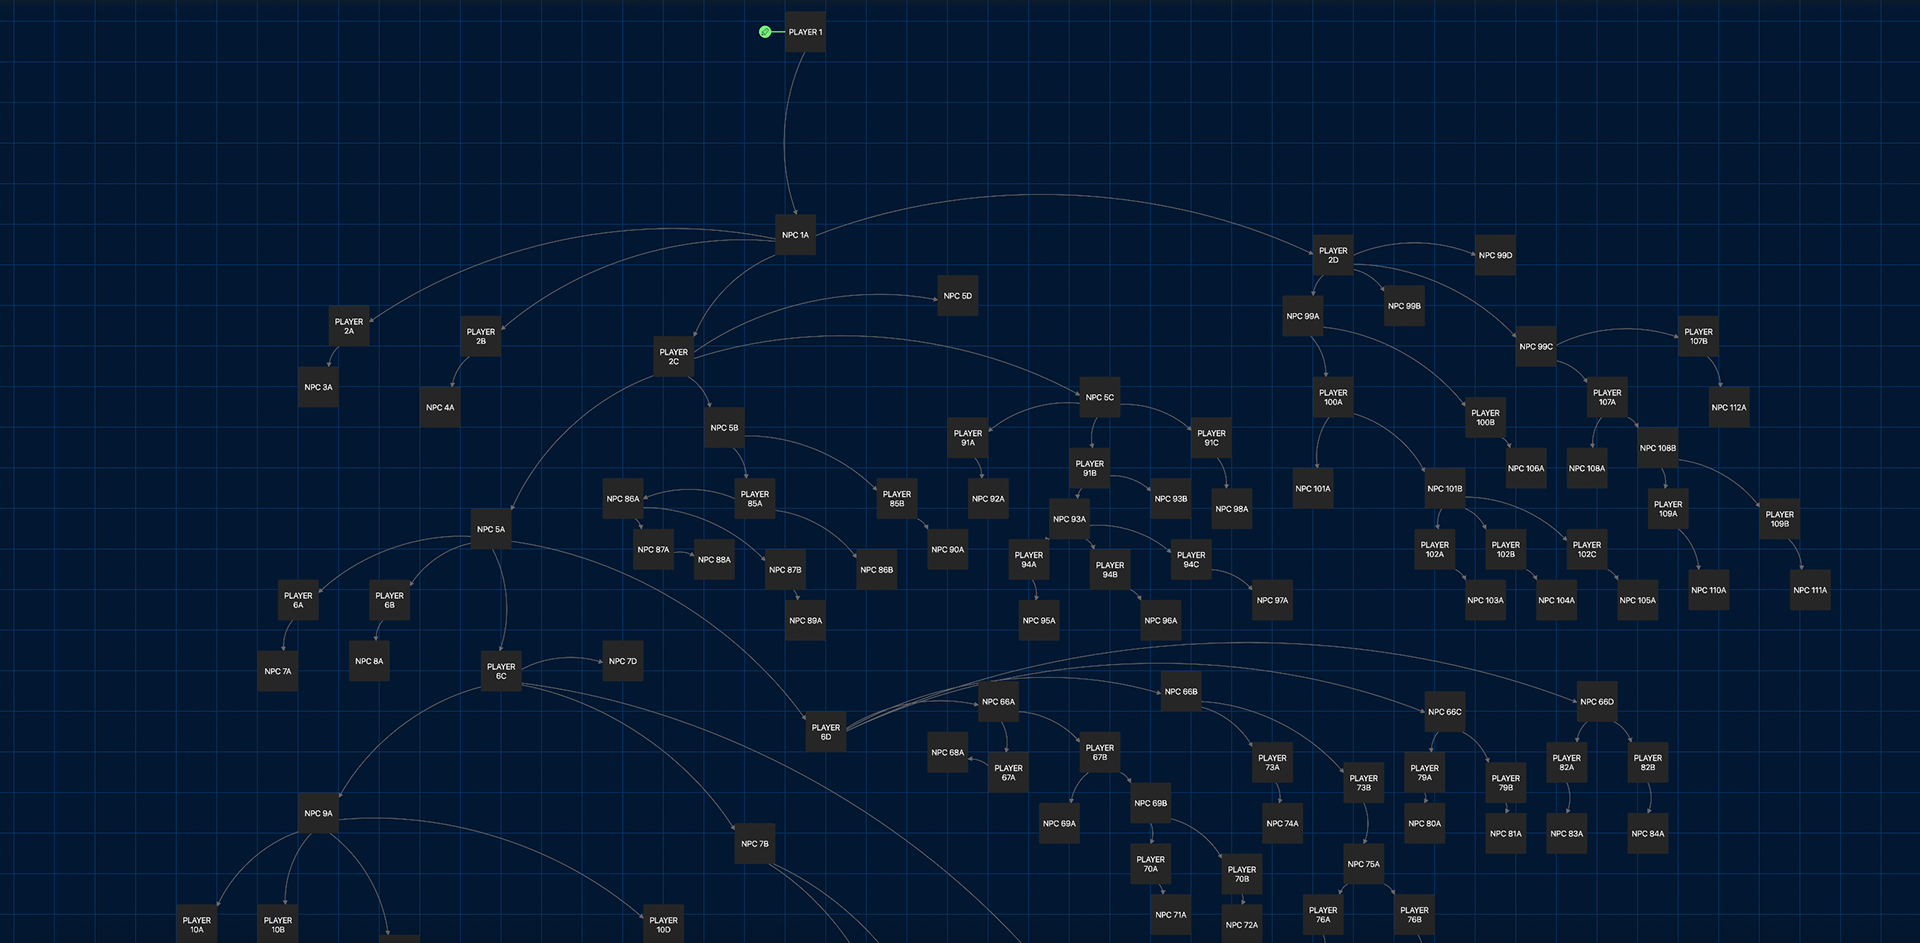Click the PLAYER 2A node
Image resolution: width=1920 pixels, height=943 pixels.
coord(349,326)
